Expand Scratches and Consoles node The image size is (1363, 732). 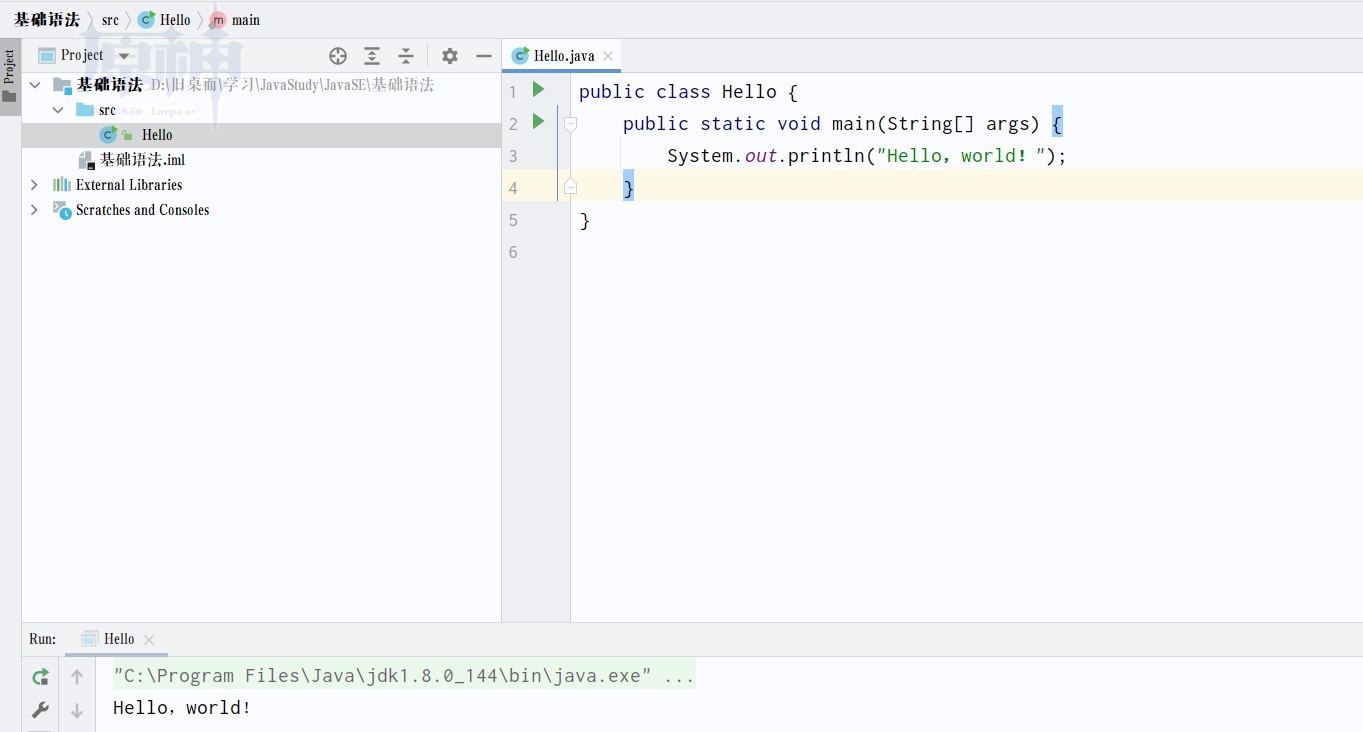[x=34, y=210]
